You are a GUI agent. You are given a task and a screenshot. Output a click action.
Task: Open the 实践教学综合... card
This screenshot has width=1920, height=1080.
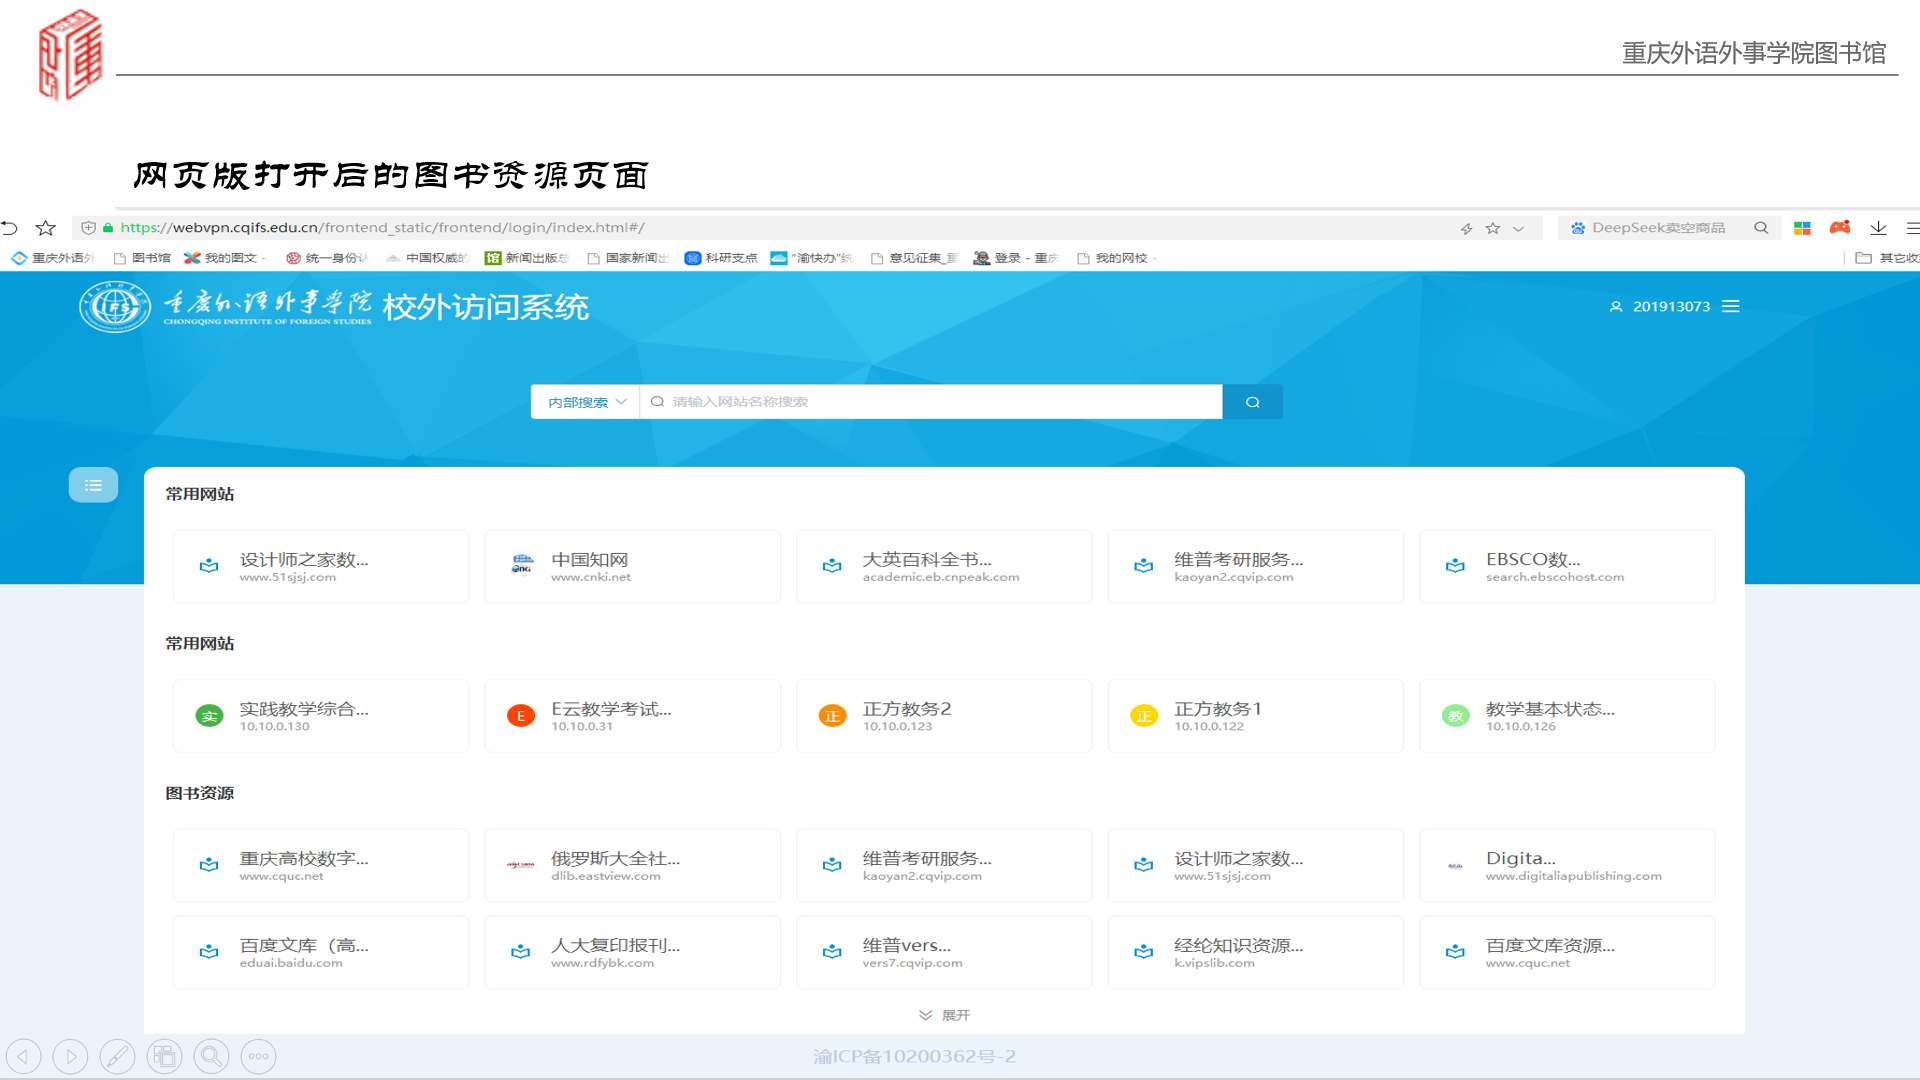pyautogui.click(x=321, y=716)
